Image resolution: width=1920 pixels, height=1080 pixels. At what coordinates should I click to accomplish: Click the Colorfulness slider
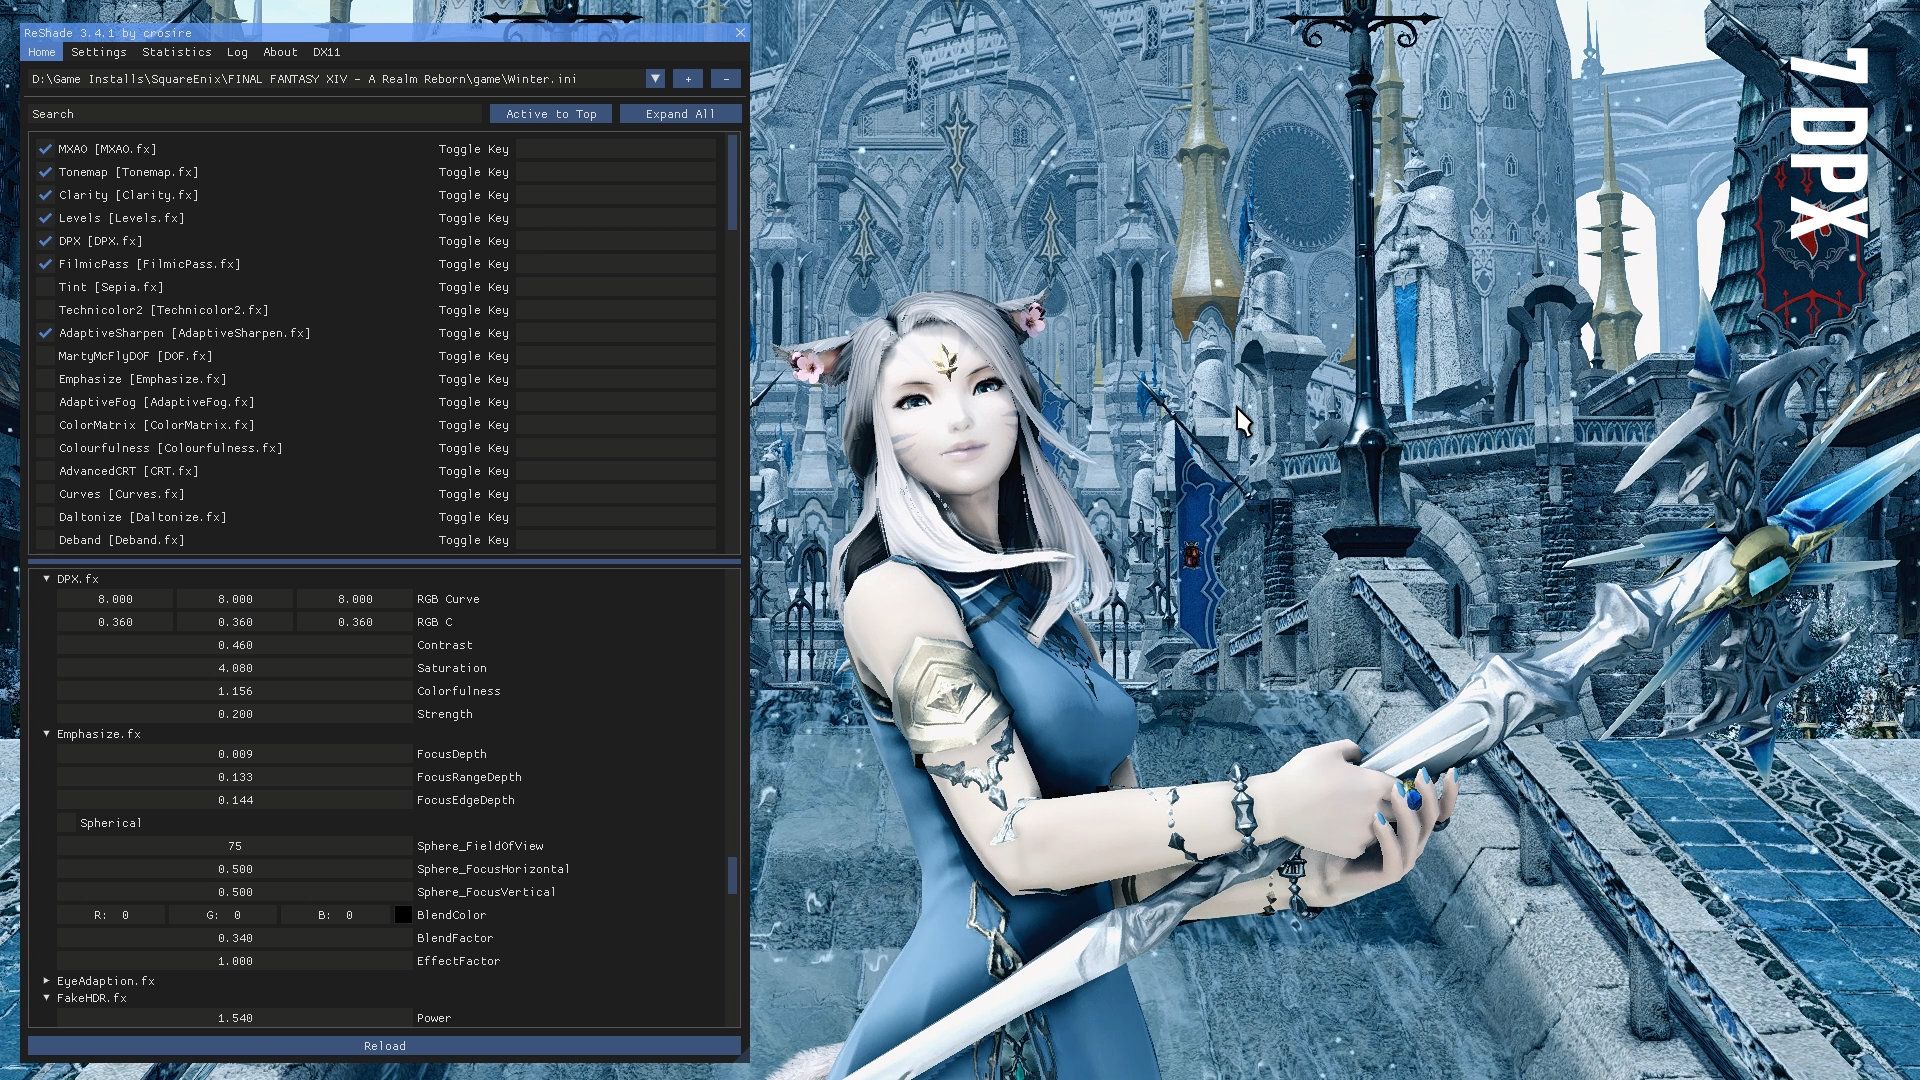coord(235,691)
